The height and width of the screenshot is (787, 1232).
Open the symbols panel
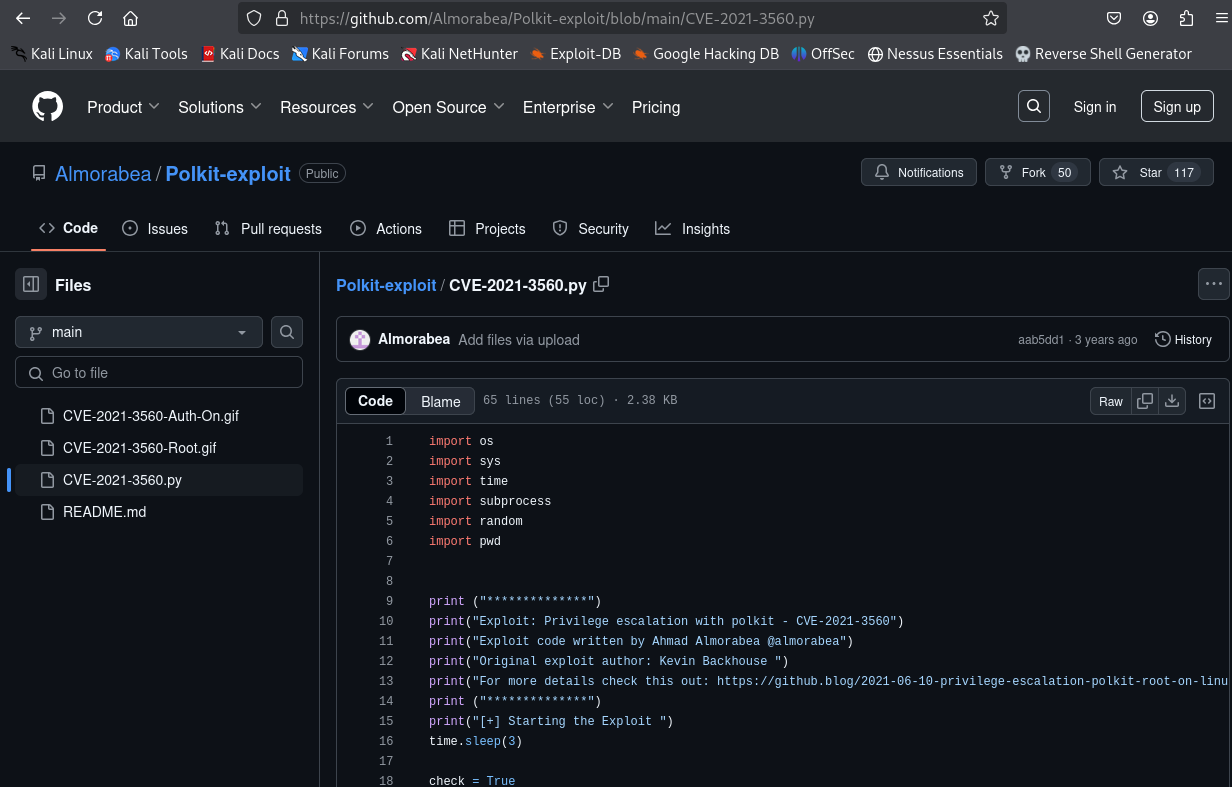click(1207, 401)
